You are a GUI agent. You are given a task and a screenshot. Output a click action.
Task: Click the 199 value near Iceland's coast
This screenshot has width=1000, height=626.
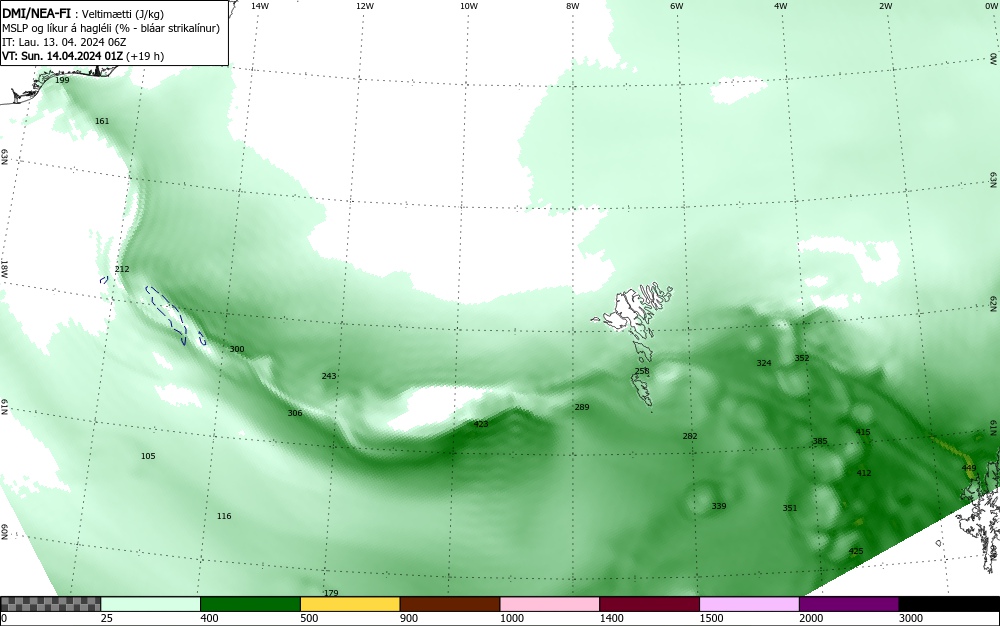tap(62, 80)
